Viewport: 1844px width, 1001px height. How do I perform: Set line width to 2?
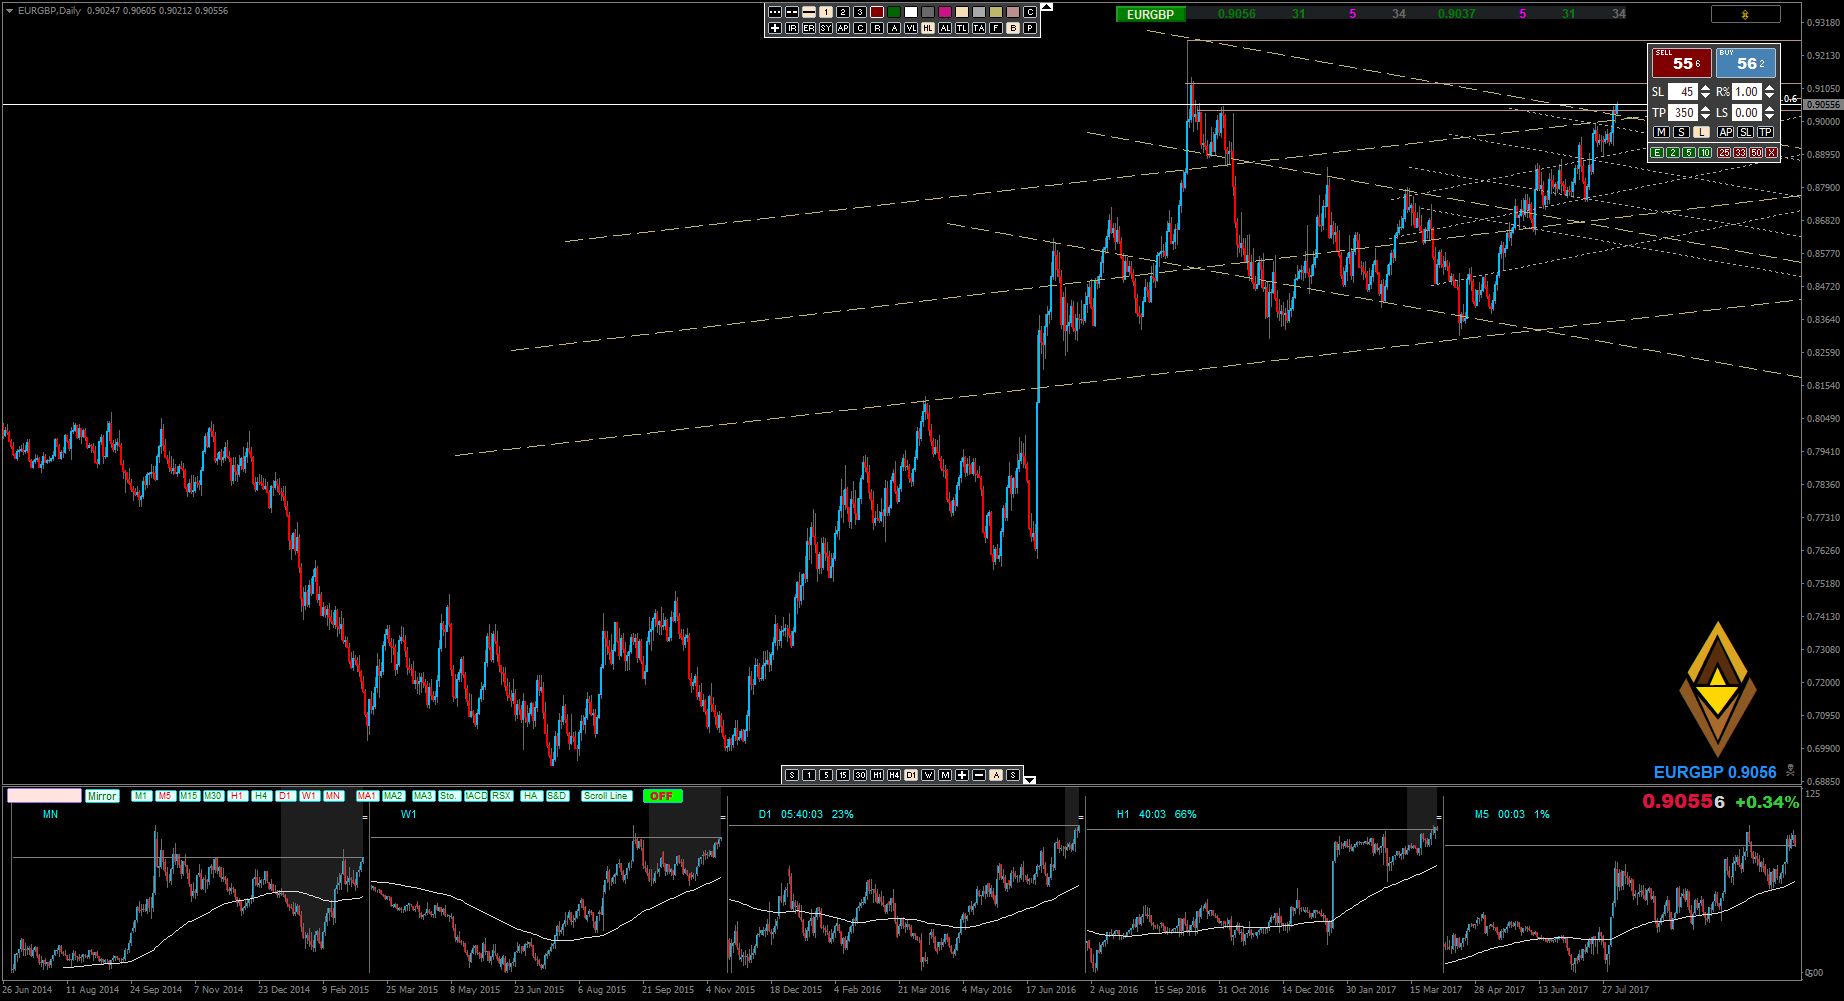[x=843, y=12]
